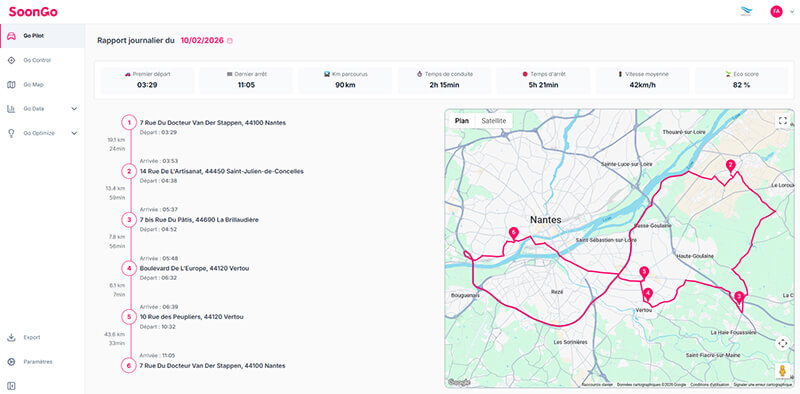This screenshot has height=394, width=800.
Task: Click the '43.6 km' segment distance
Action: (115, 334)
